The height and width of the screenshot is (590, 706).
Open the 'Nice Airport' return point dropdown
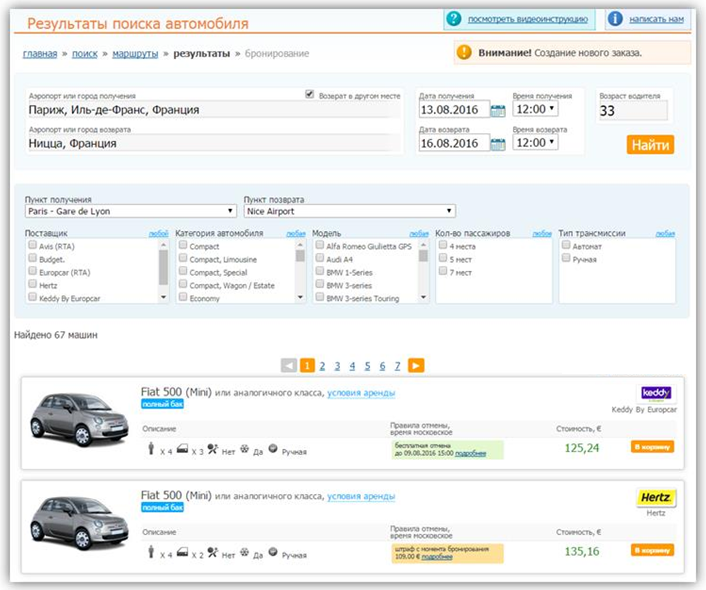(x=349, y=211)
